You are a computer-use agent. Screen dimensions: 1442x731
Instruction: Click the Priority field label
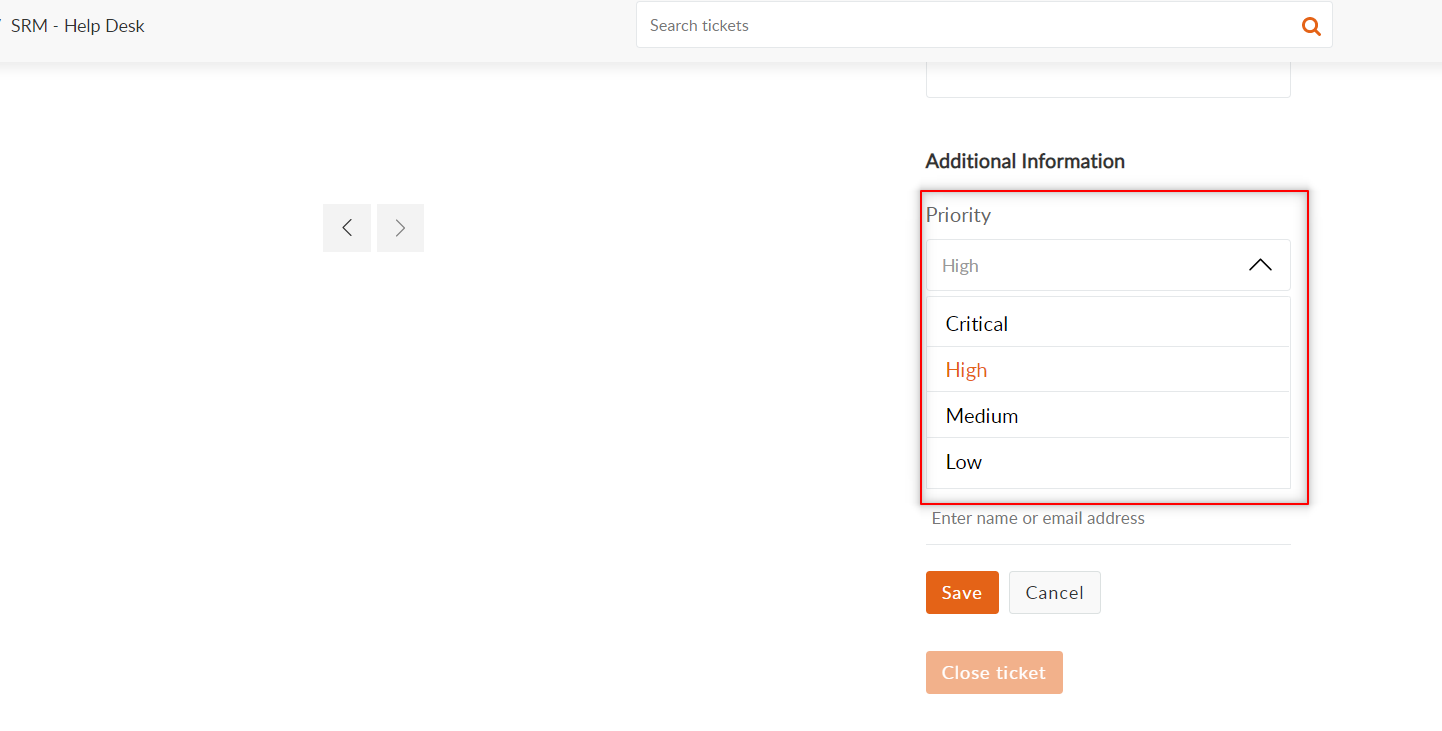(x=958, y=215)
